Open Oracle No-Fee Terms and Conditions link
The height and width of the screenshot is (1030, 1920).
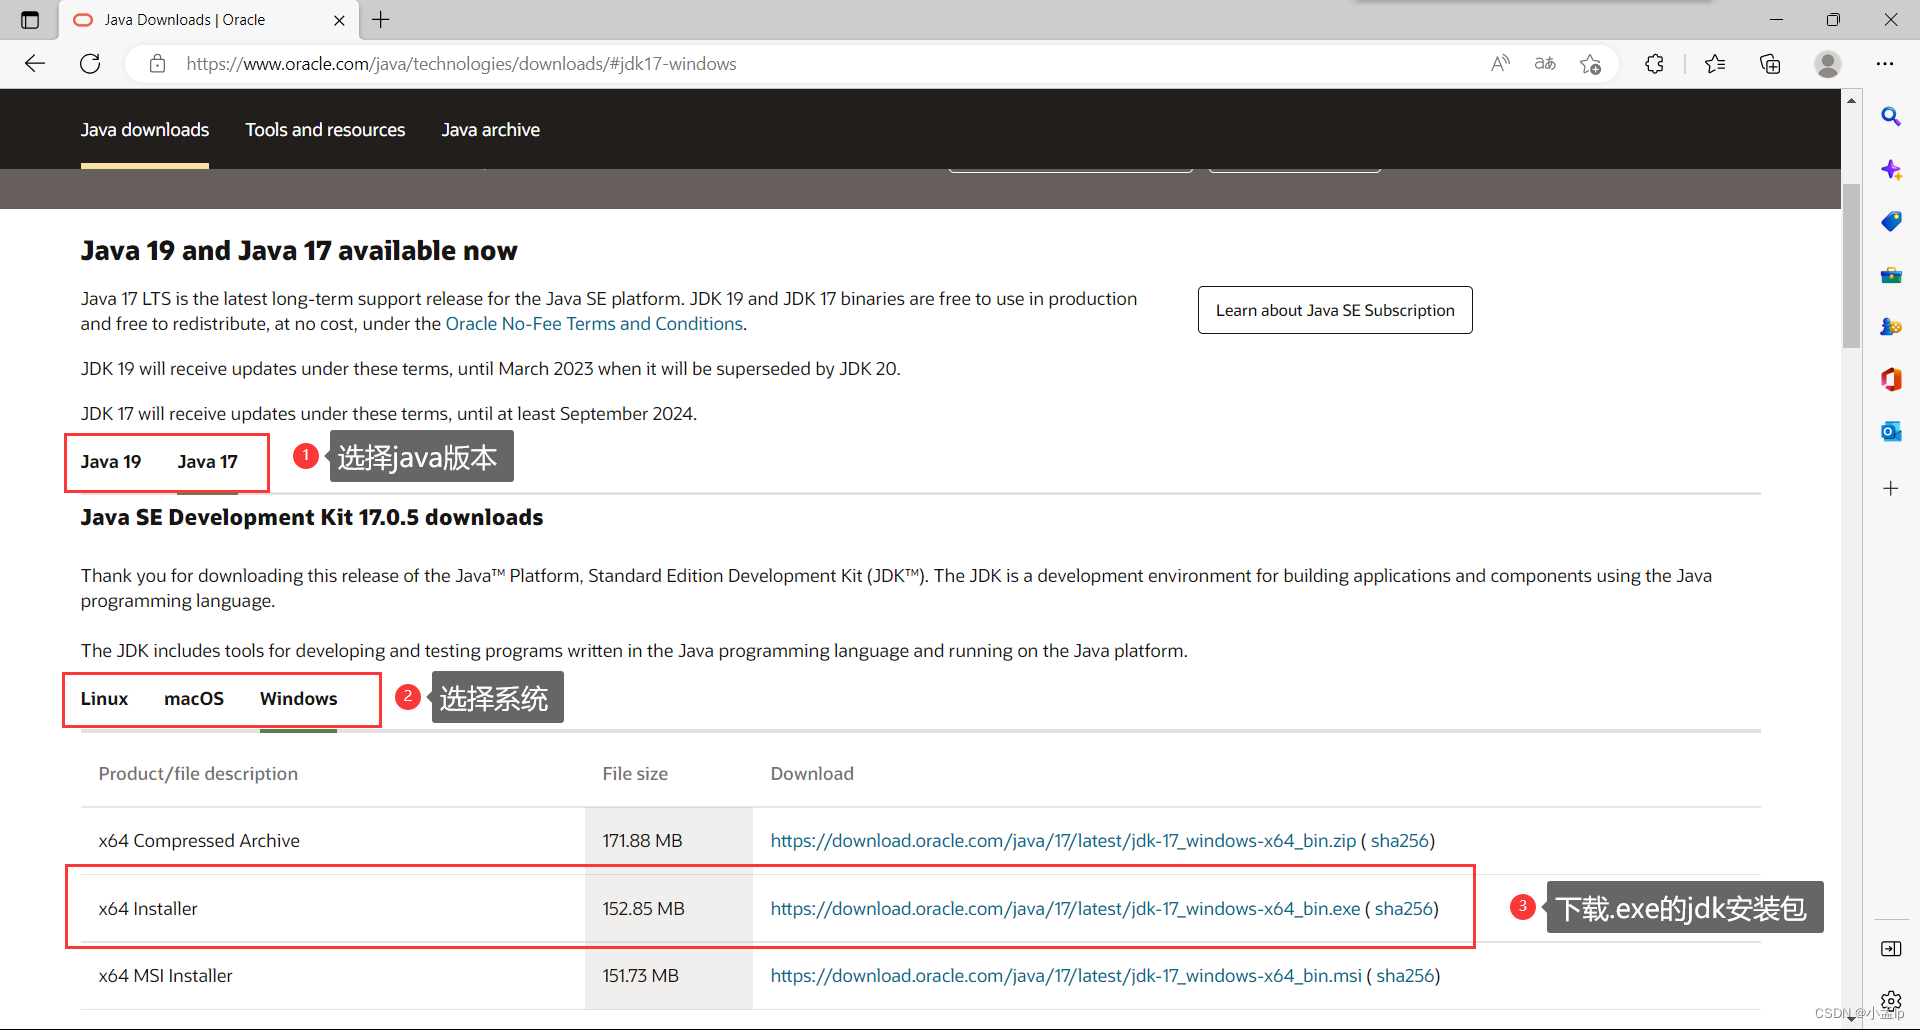click(x=594, y=324)
